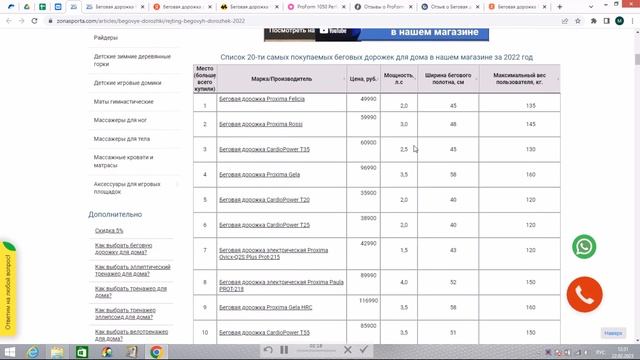Sort by the Марка/Производитель column header

coord(282,79)
